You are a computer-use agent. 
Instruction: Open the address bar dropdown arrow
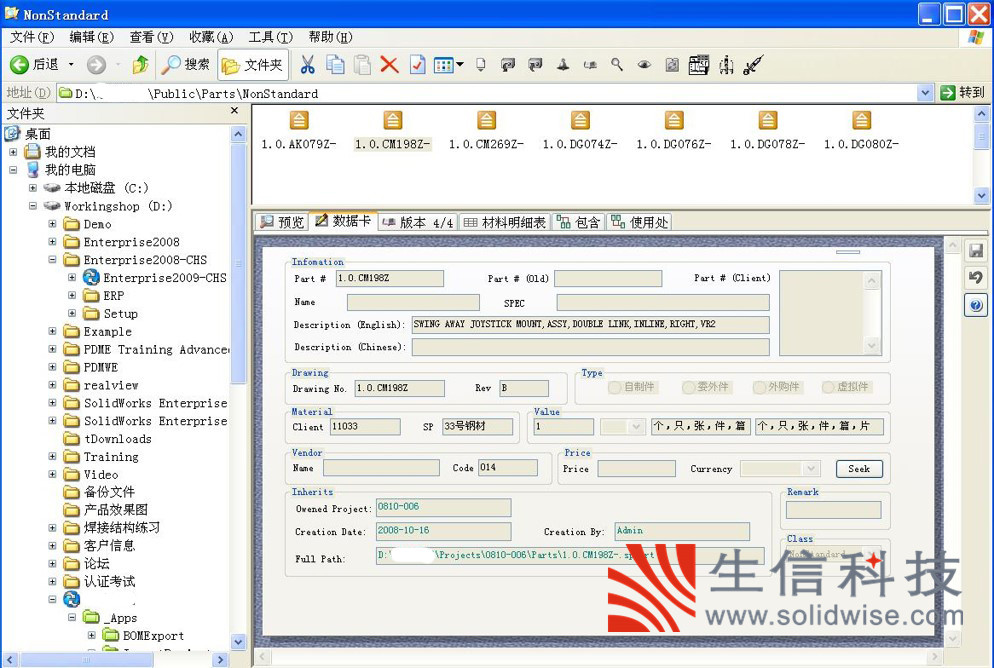click(x=925, y=93)
